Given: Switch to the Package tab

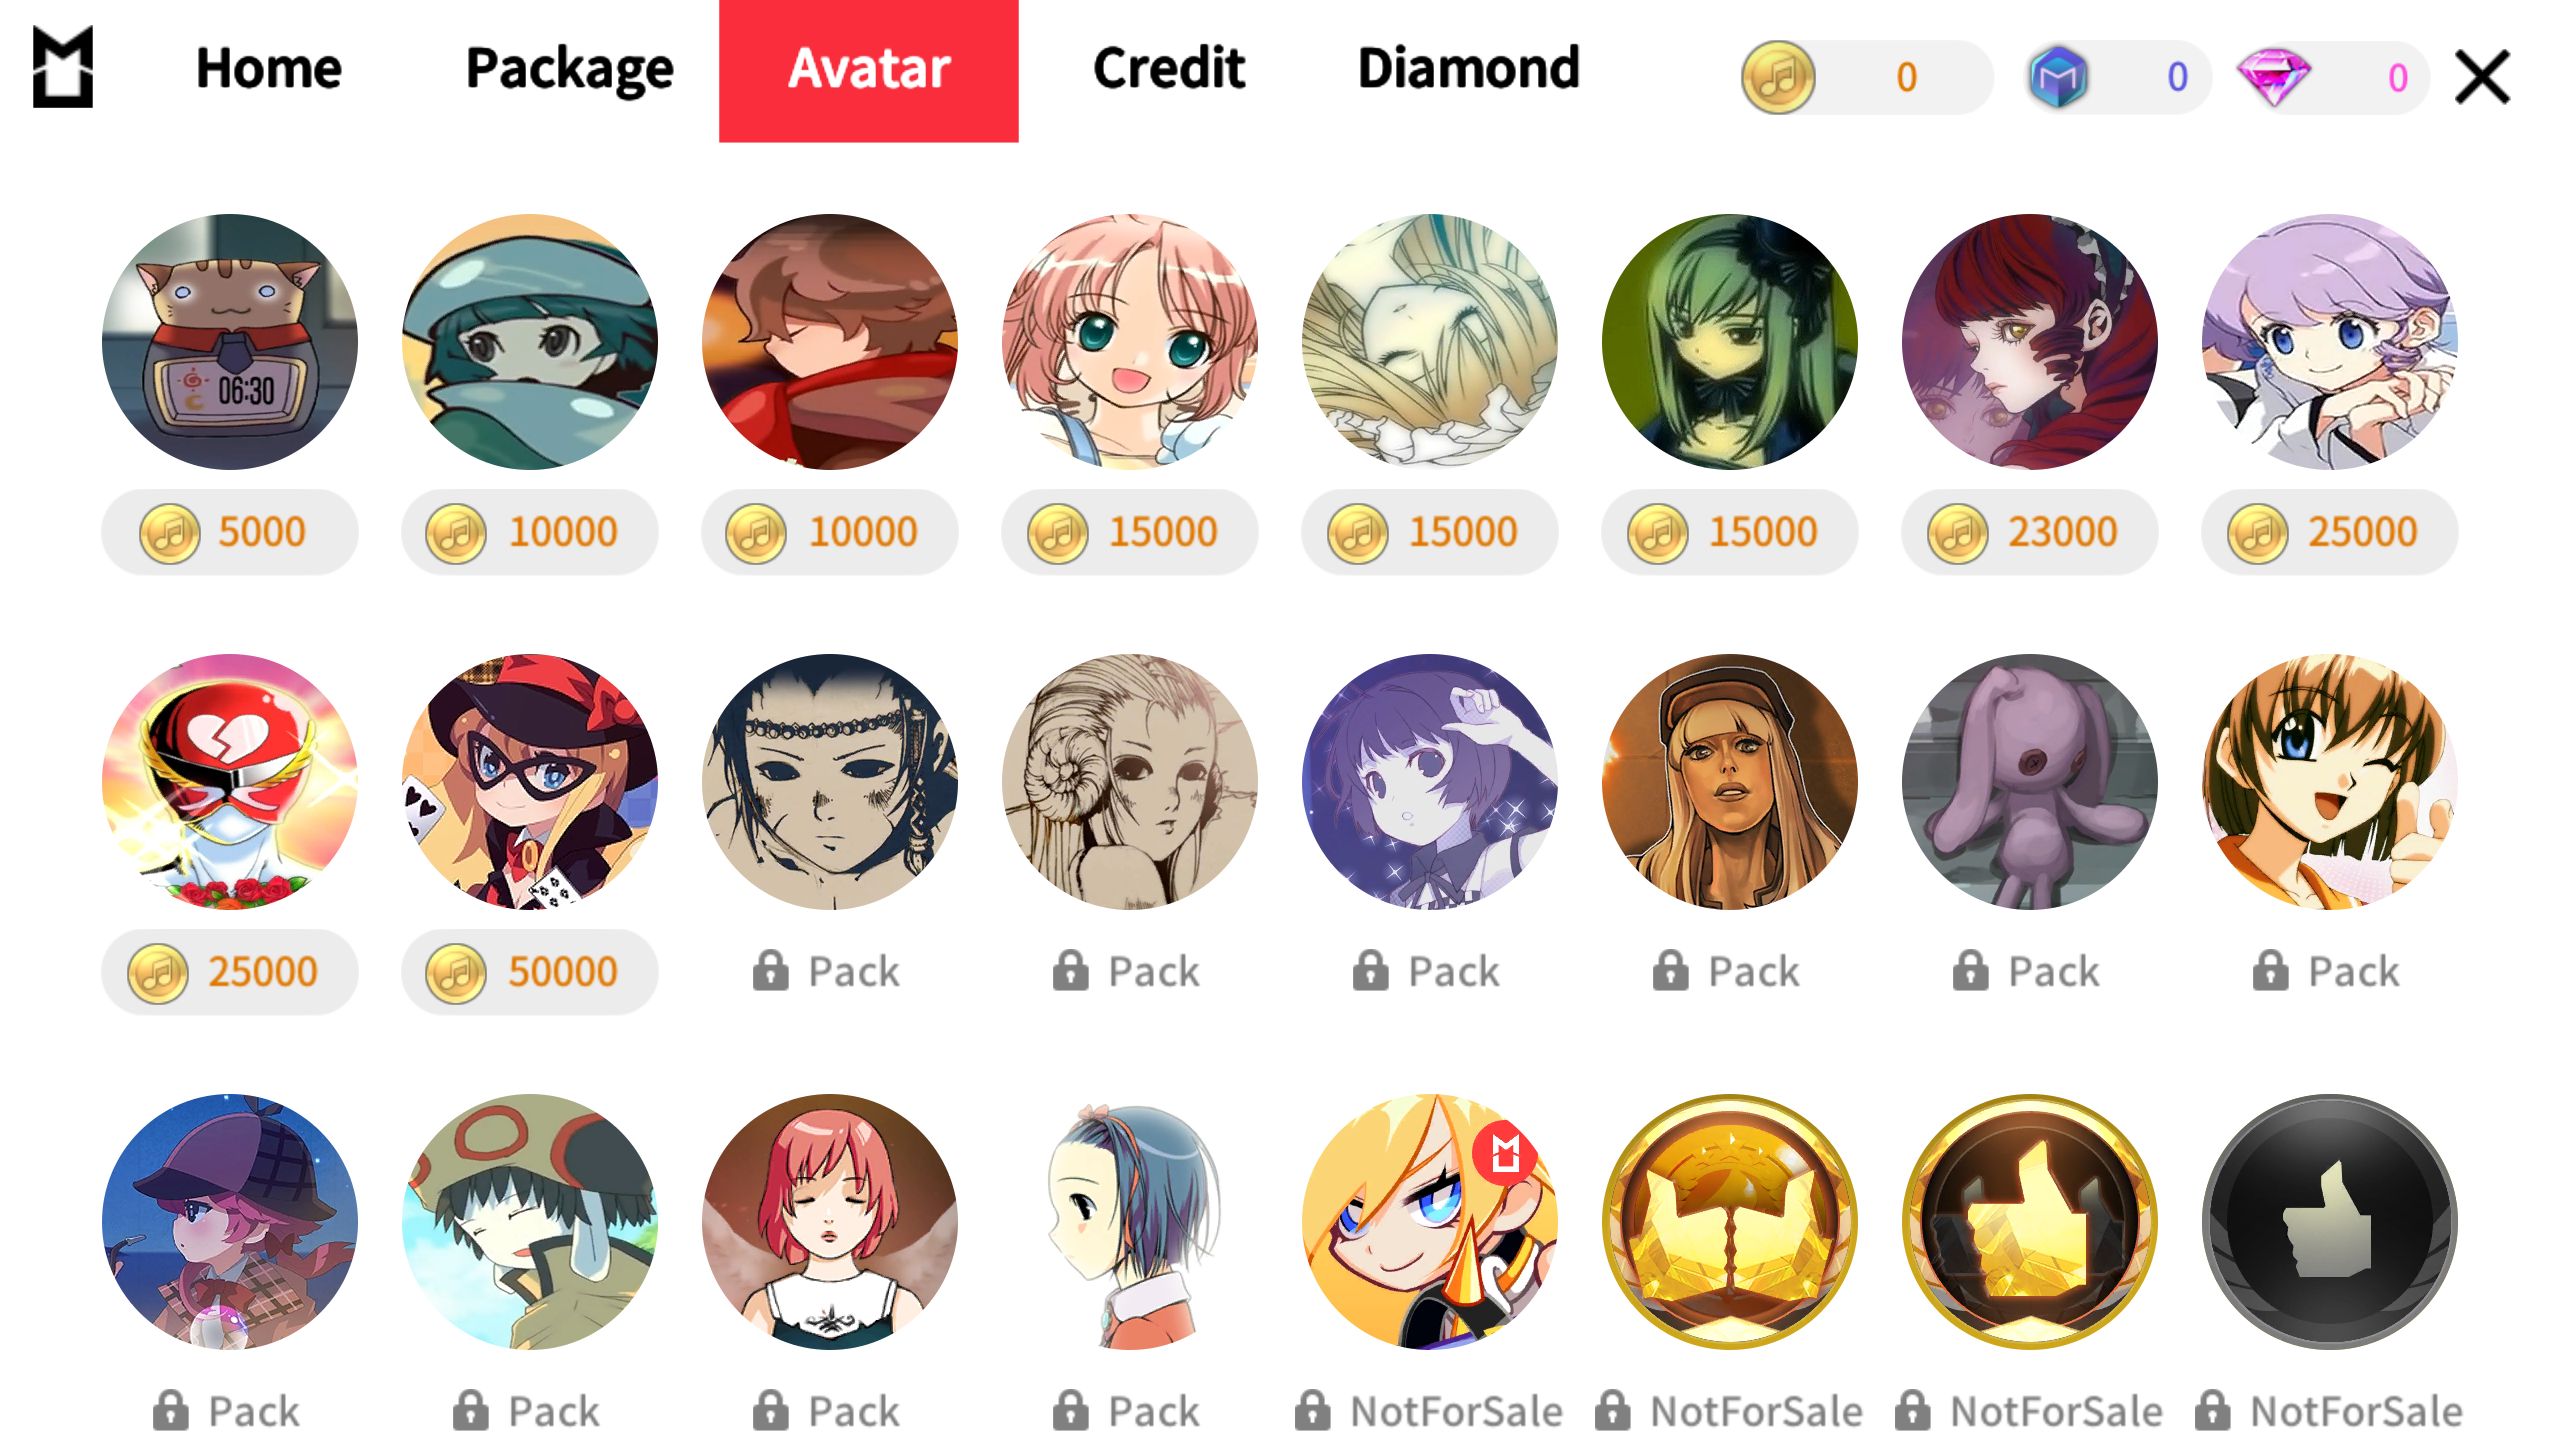Looking at the screenshot, I should pos(570,70).
